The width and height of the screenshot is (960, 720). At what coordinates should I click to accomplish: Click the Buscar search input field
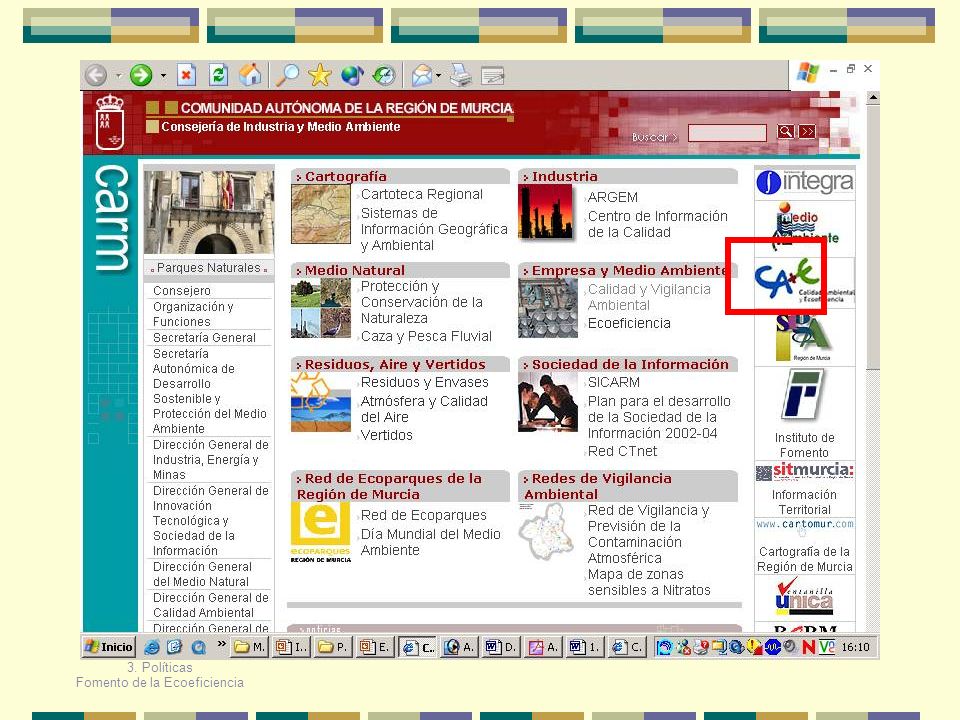pos(727,133)
